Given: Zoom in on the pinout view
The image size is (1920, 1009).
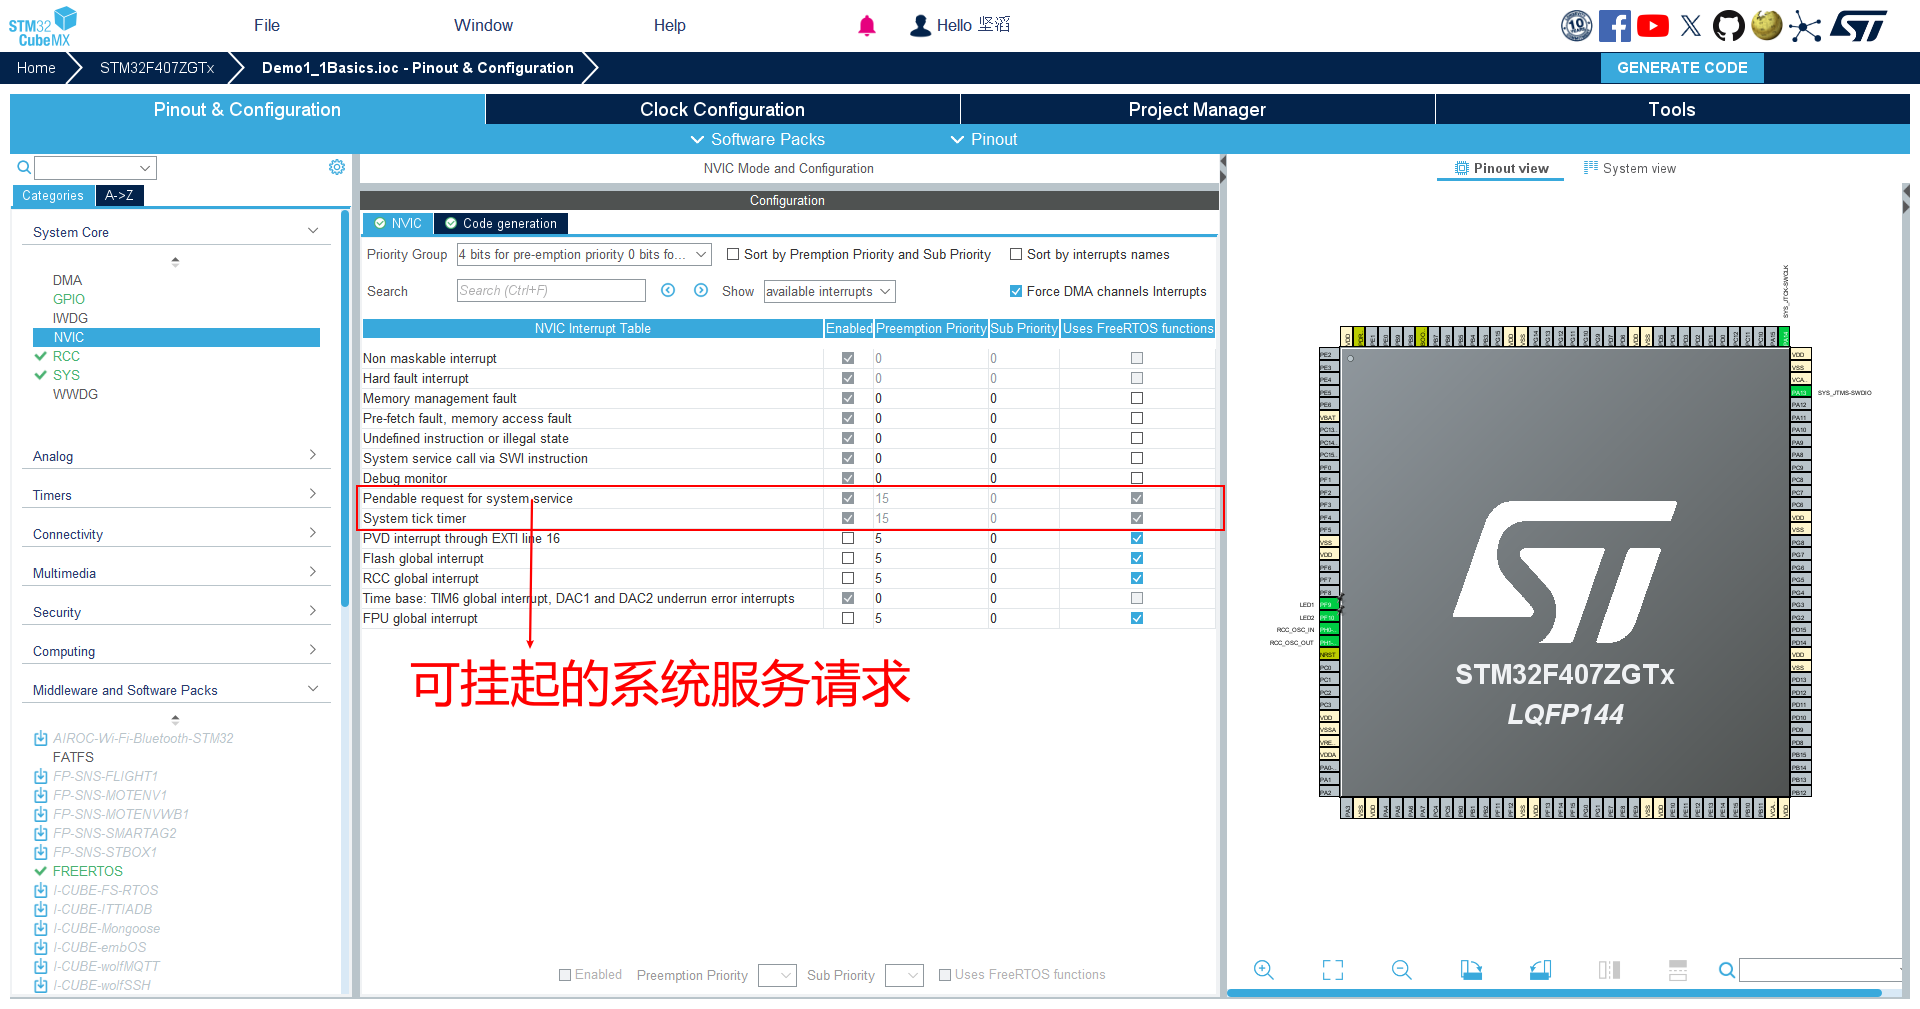Looking at the screenshot, I should tap(1264, 970).
